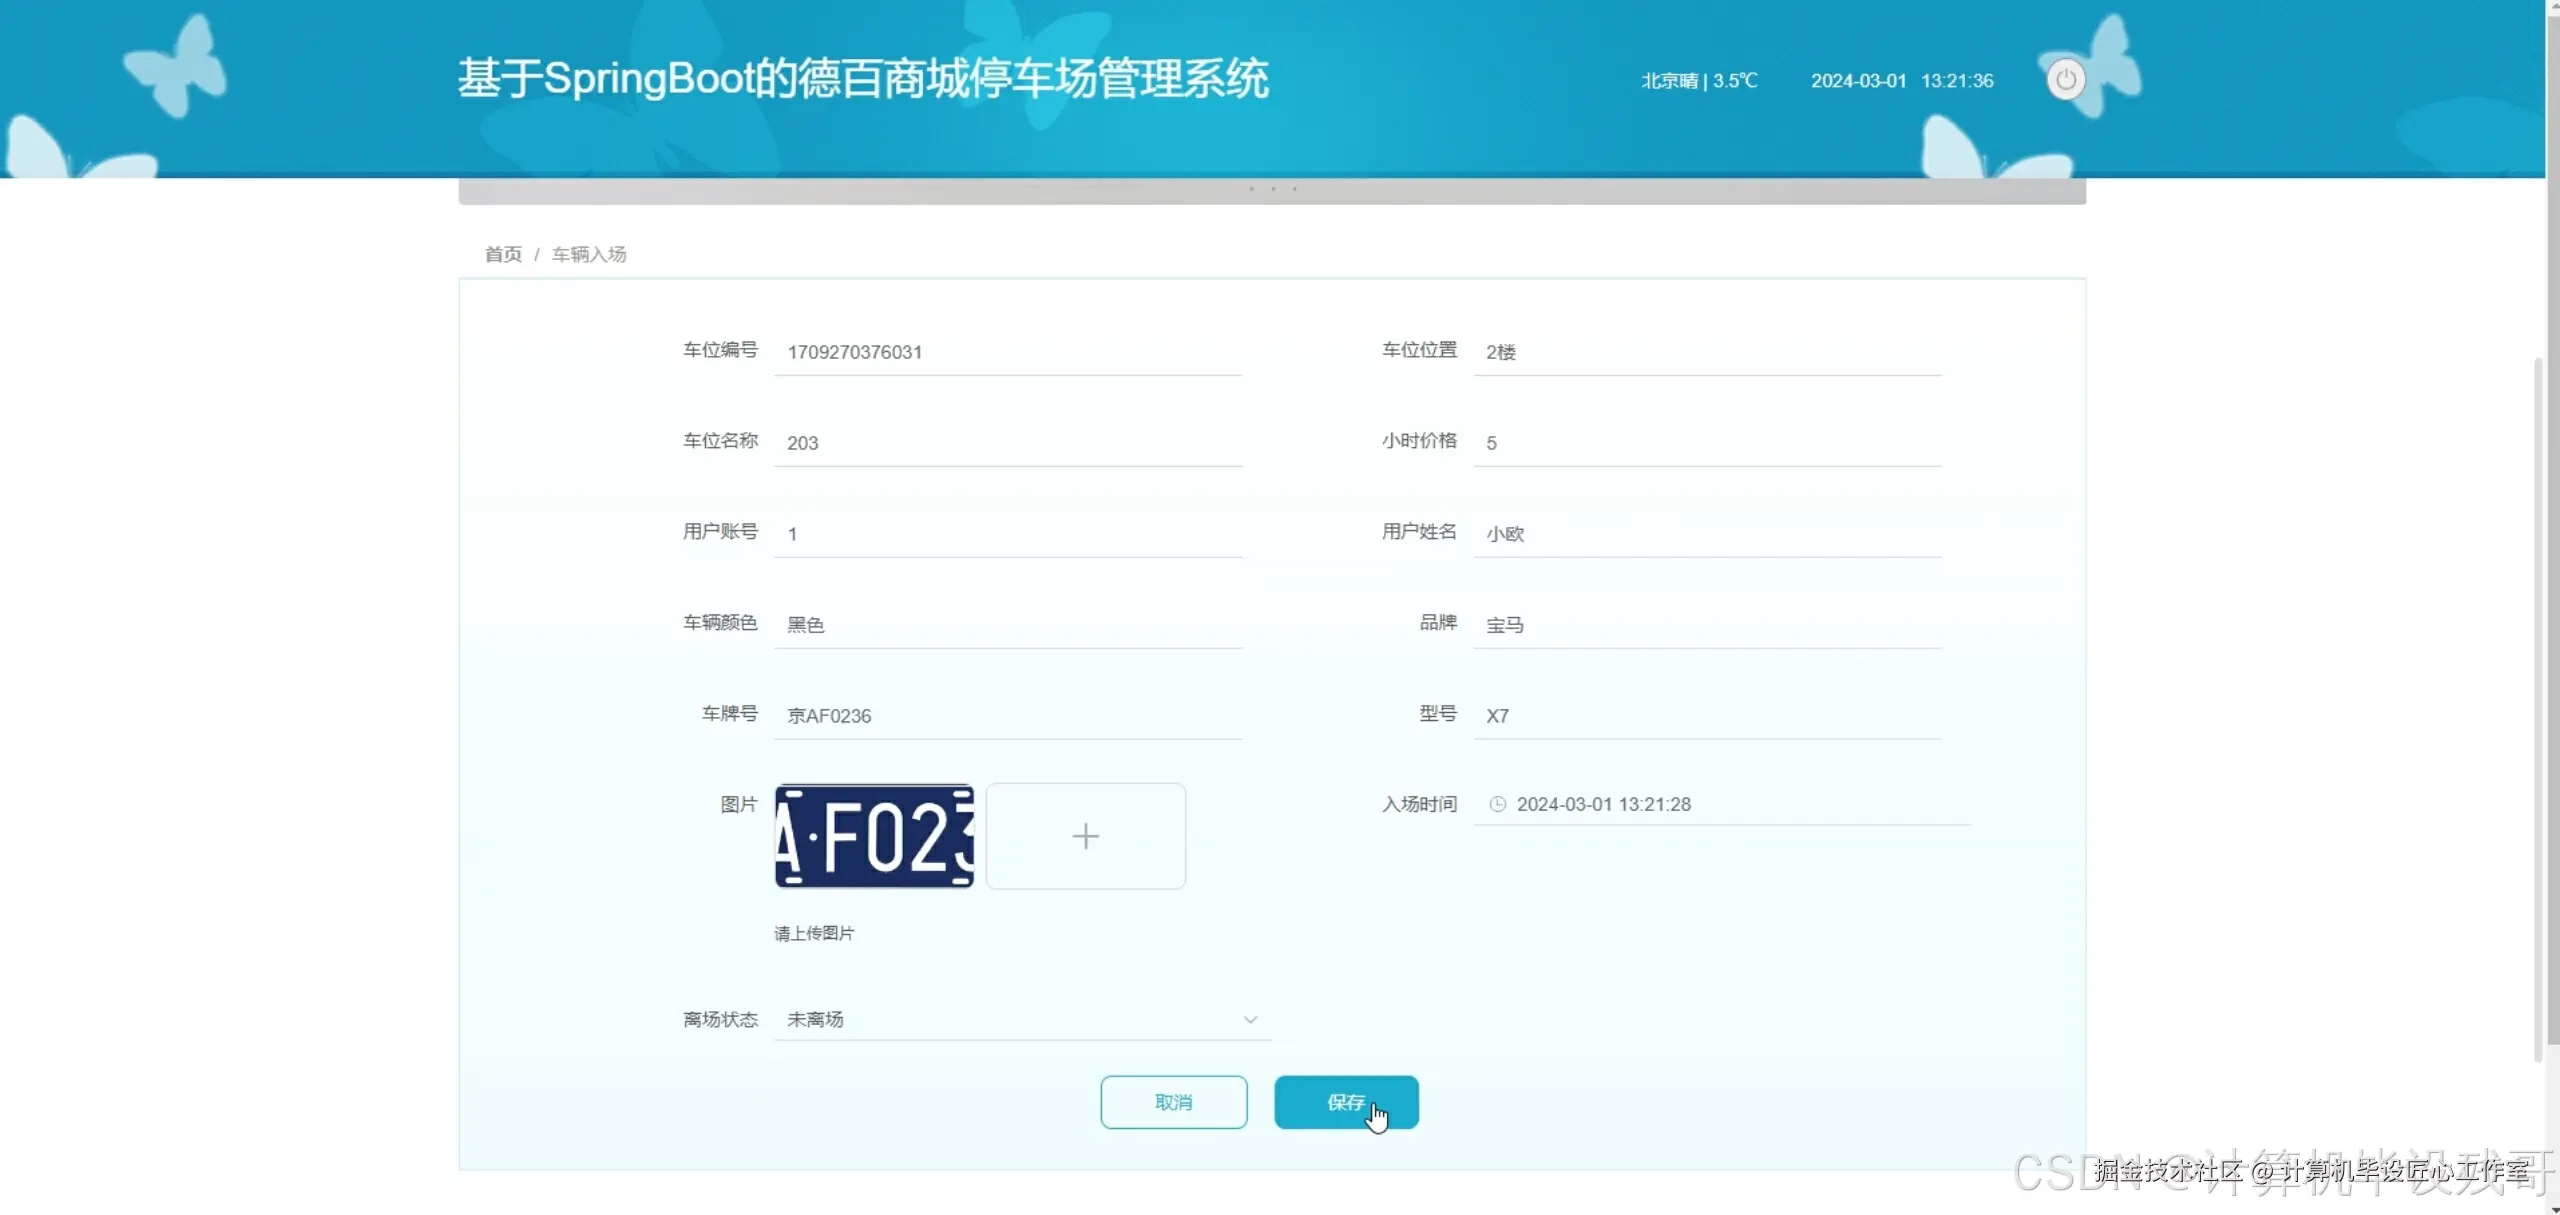2560x1215 pixels.
Task: Click the uploaded license plate image thumbnail
Action: (873, 836)
